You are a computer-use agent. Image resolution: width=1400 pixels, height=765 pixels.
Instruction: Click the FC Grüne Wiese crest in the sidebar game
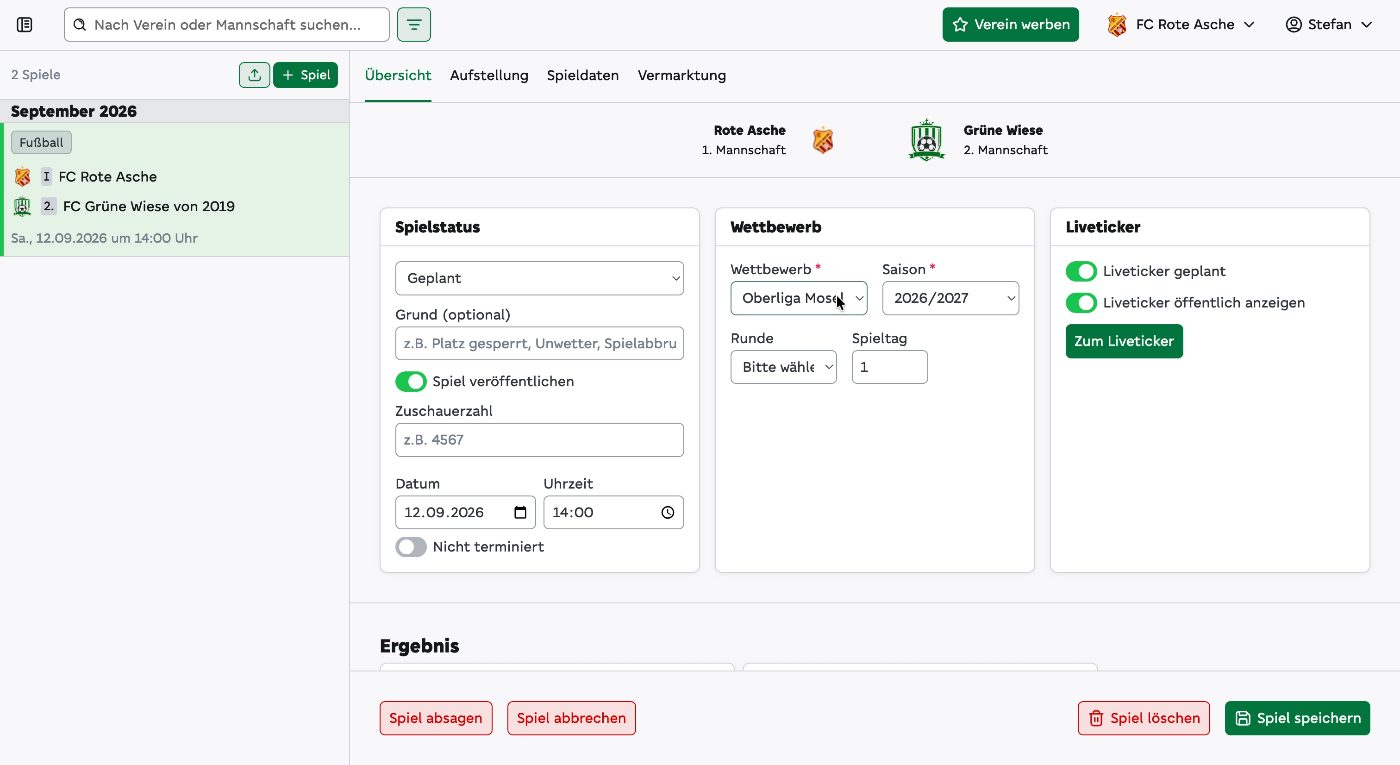click(x=22, y=207)
